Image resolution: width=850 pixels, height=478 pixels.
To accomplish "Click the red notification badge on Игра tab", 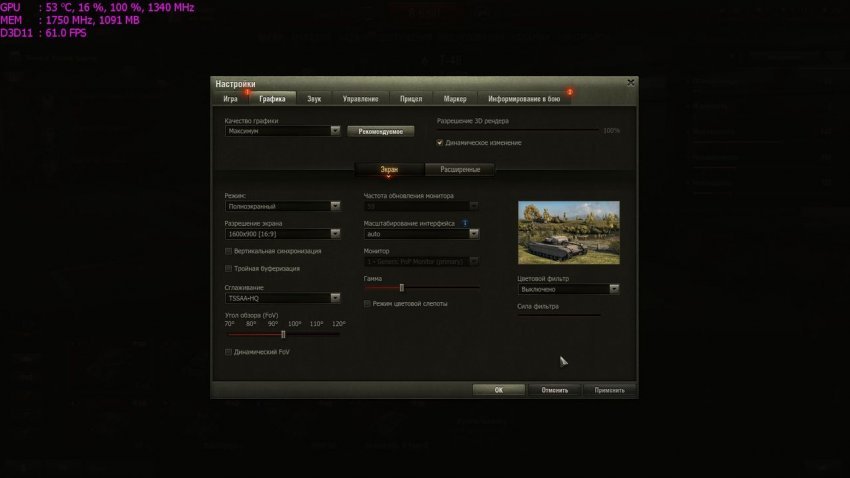I will 247,92.
